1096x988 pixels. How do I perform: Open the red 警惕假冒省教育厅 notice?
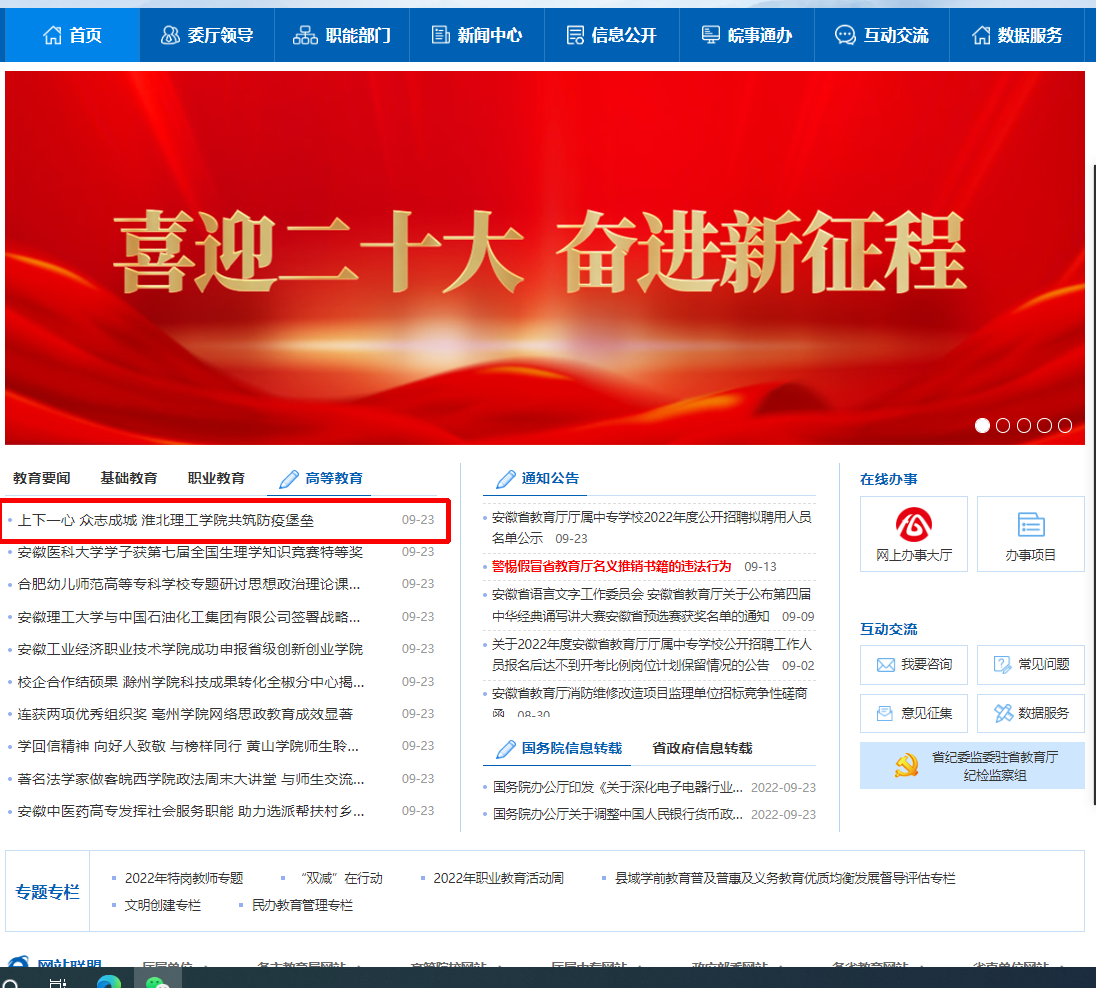[611, 566]
